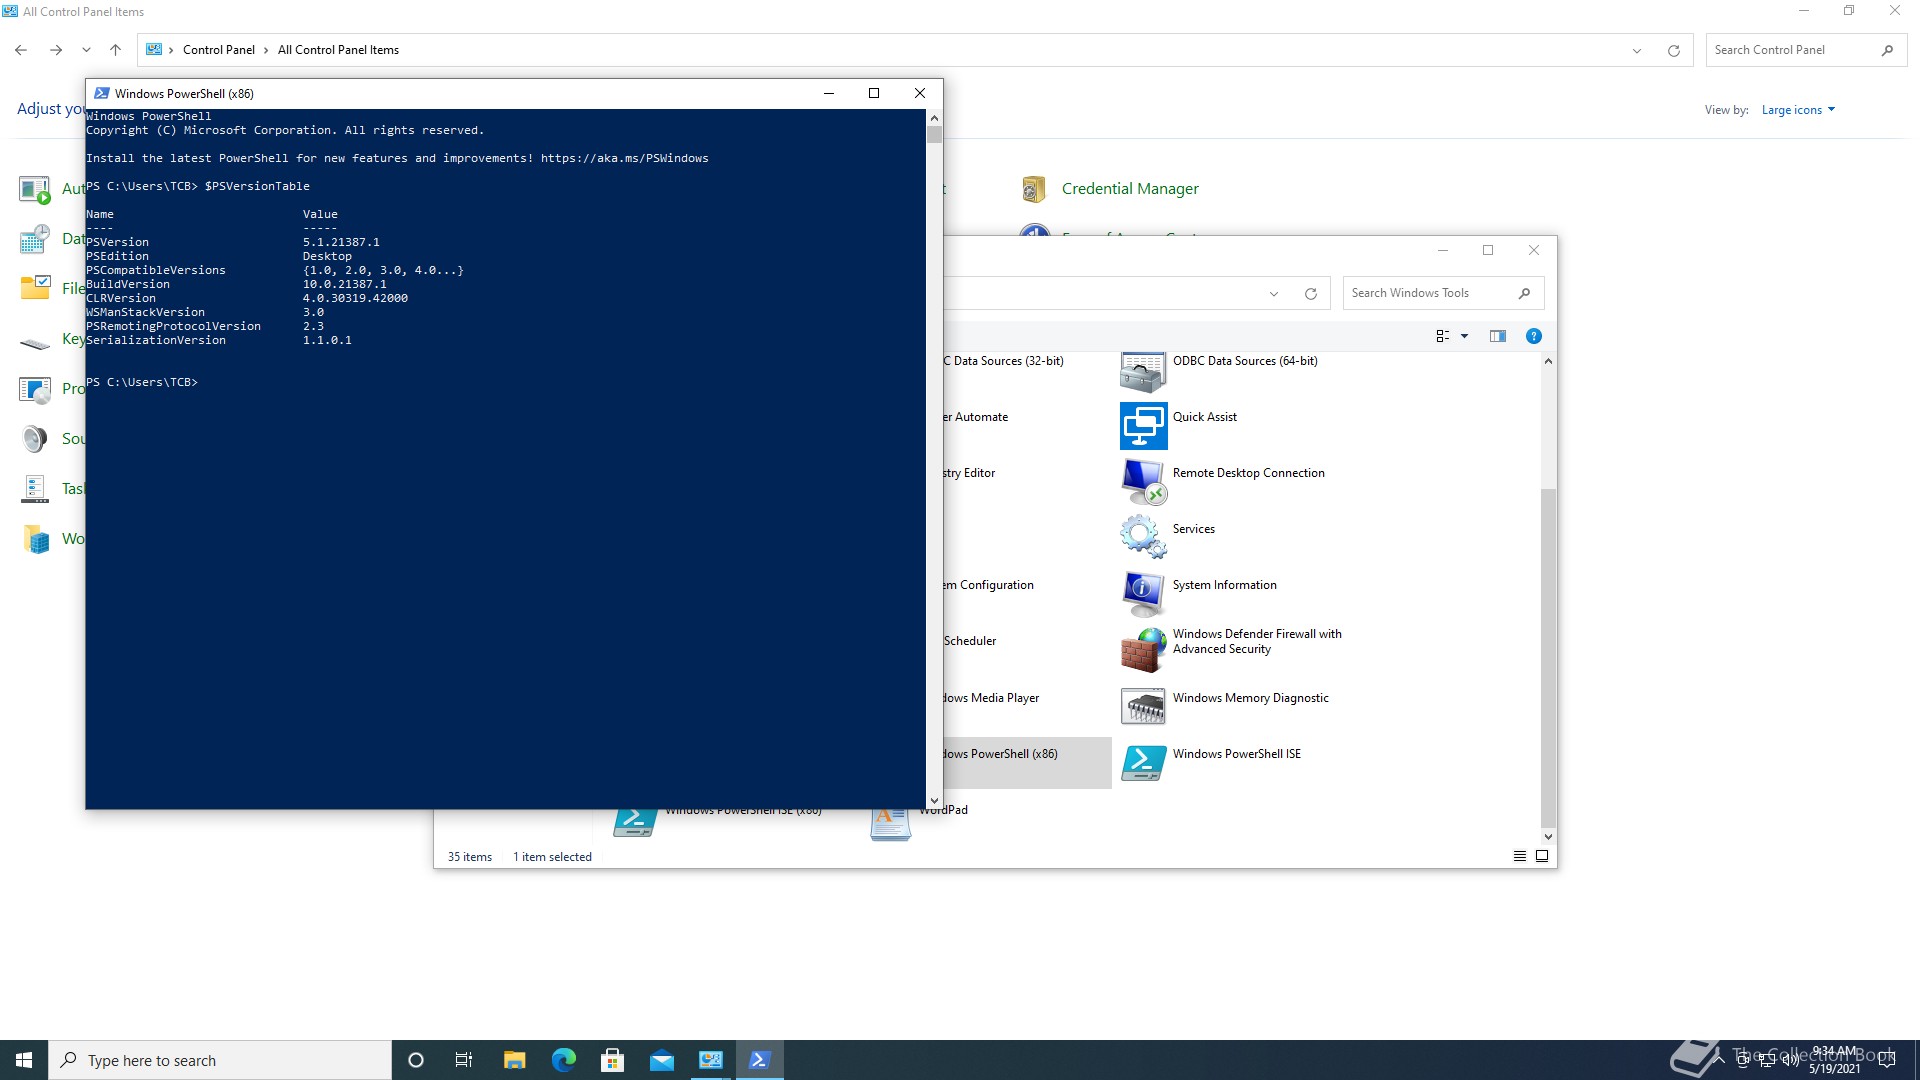Click the PowerShell command prompt line

[142, 382]
